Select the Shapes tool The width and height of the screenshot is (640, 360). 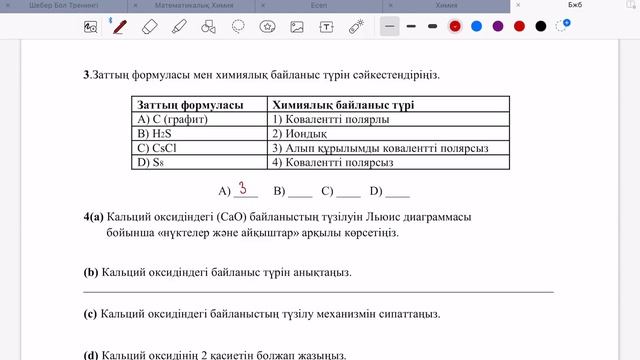tap(209, 27)
